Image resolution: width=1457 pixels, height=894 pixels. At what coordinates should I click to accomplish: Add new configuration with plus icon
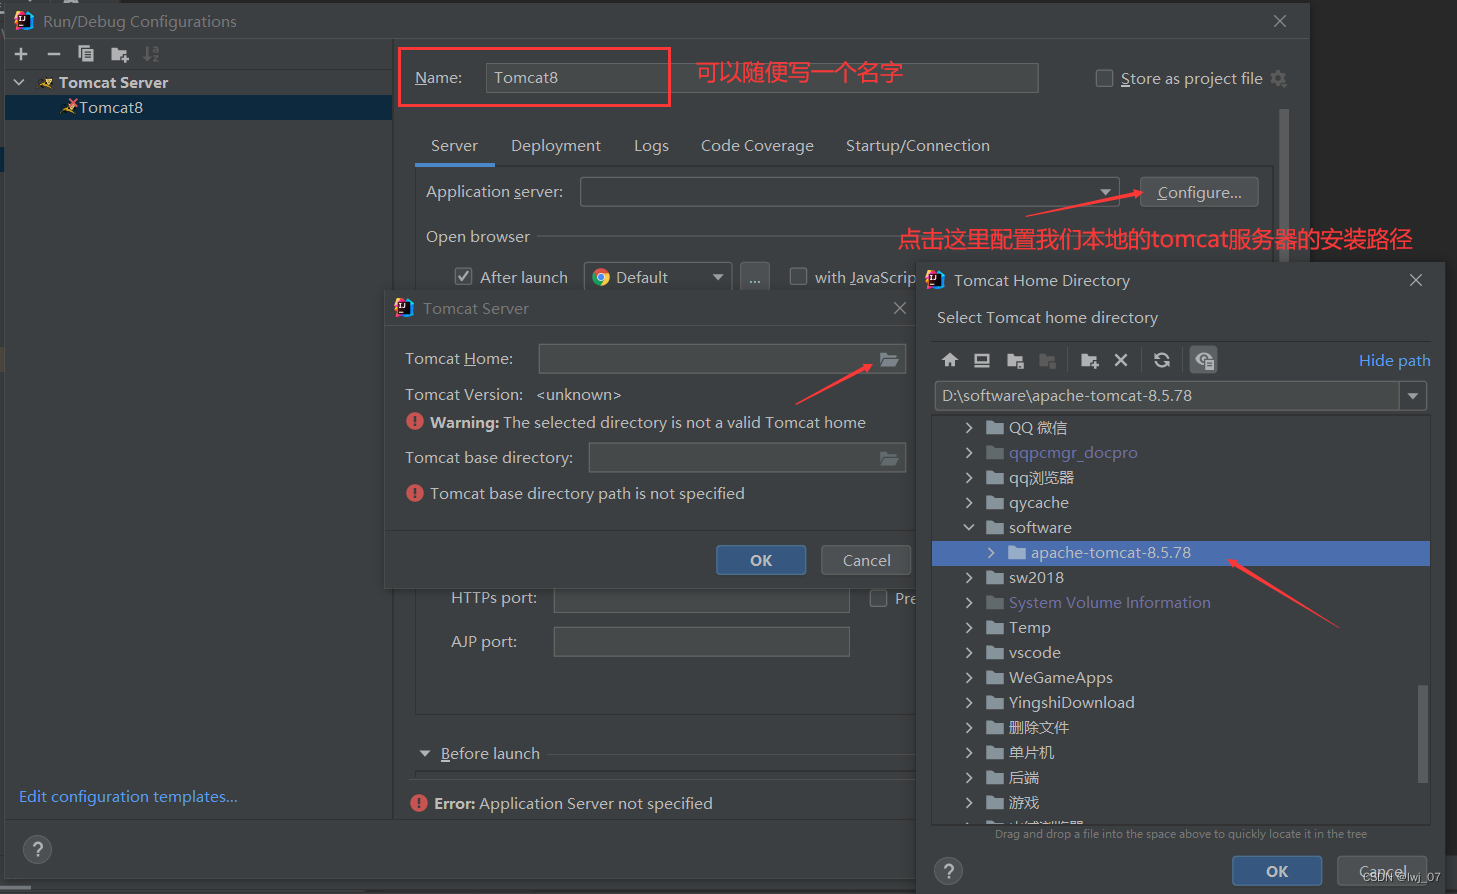[x=21, y=54]
